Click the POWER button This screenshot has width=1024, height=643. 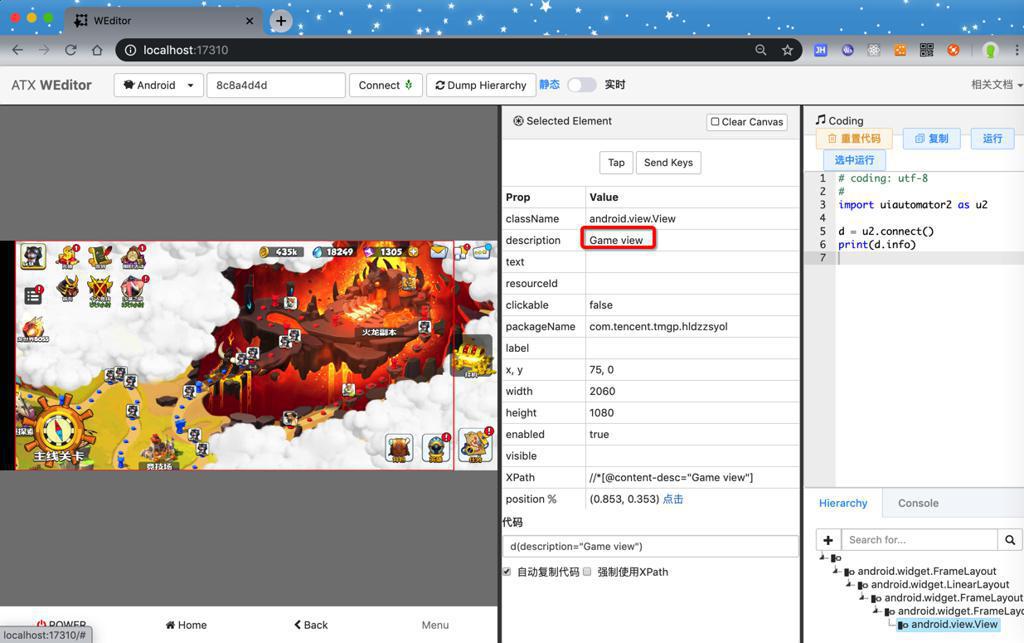61,624
